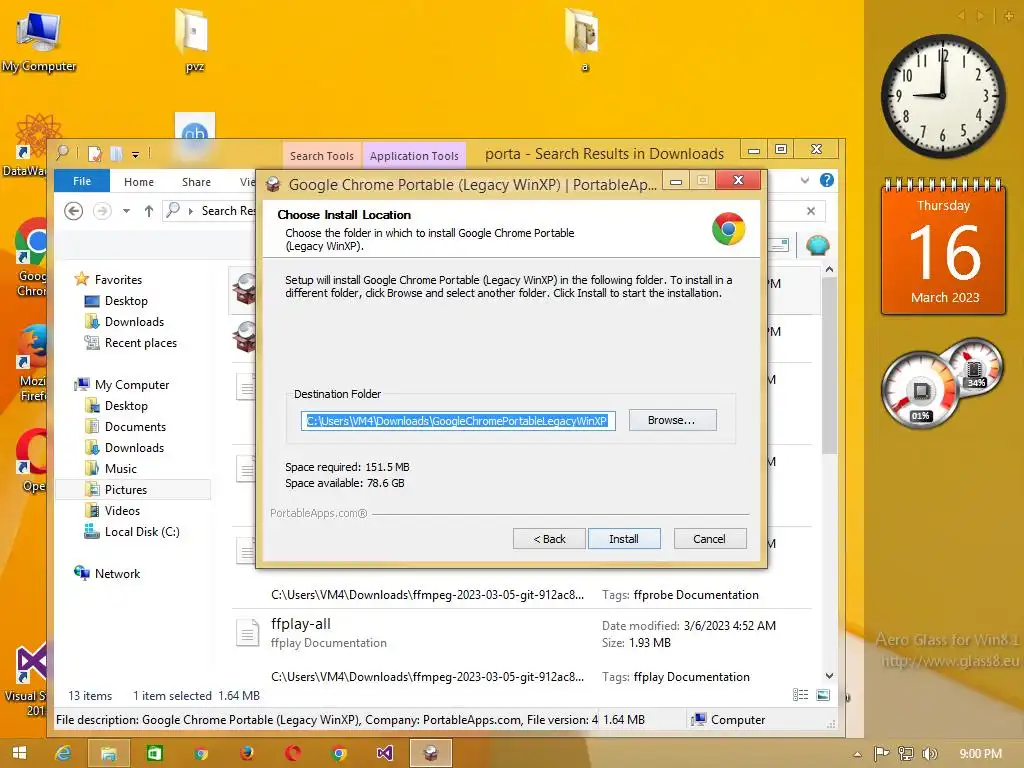Image resolution: width=1024 pixels, height=768 pixels.
Task: Select My Computer in navigation pane
Action: 132,385
